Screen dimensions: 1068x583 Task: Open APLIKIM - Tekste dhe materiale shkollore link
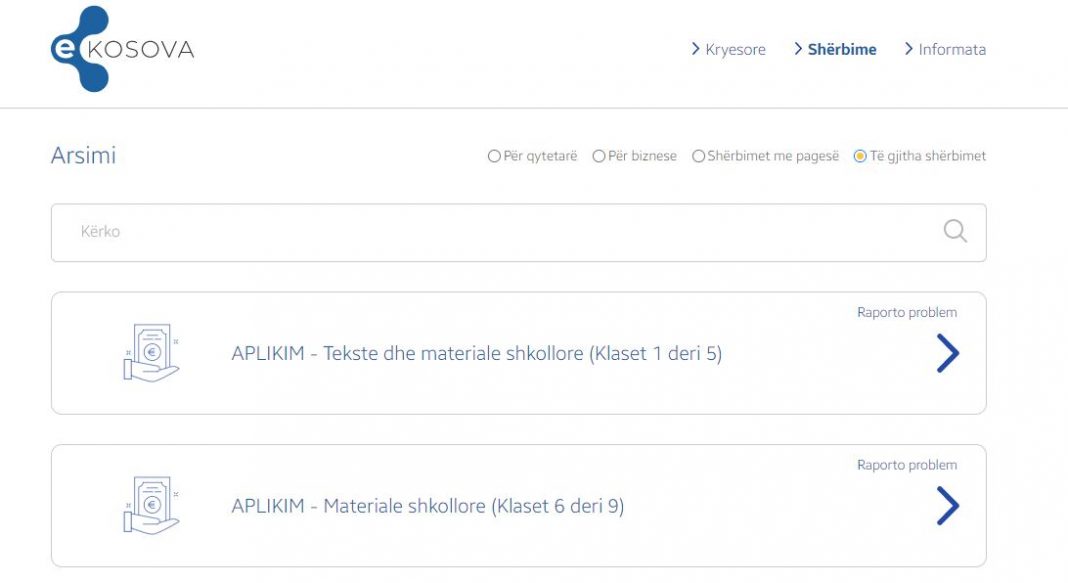tap(476, 354)
